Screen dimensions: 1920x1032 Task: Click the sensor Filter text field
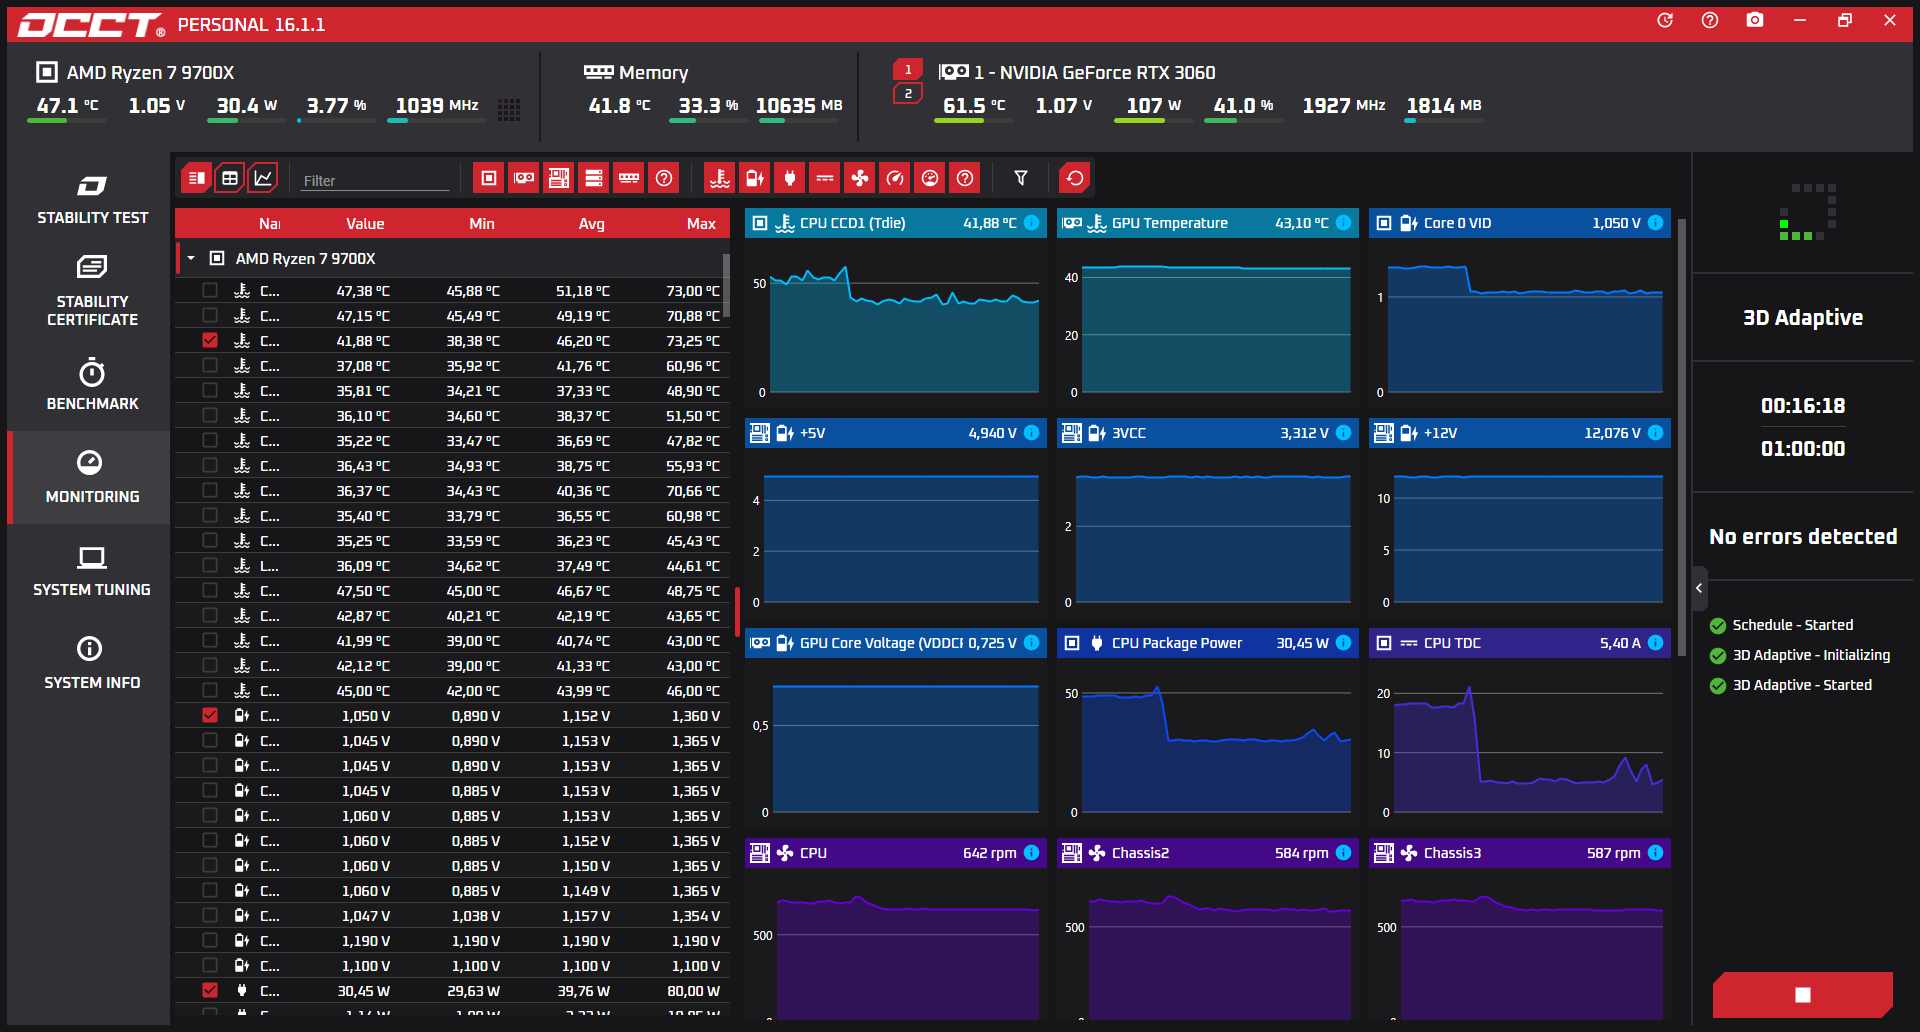[x=375, y=180]
